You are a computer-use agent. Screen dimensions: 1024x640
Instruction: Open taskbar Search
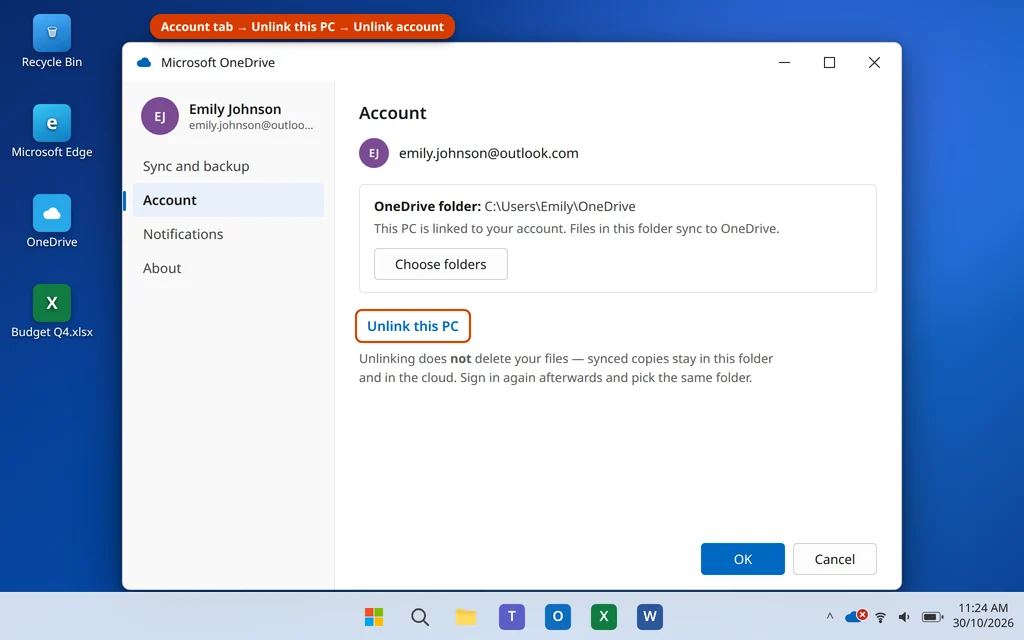(420, 616)
